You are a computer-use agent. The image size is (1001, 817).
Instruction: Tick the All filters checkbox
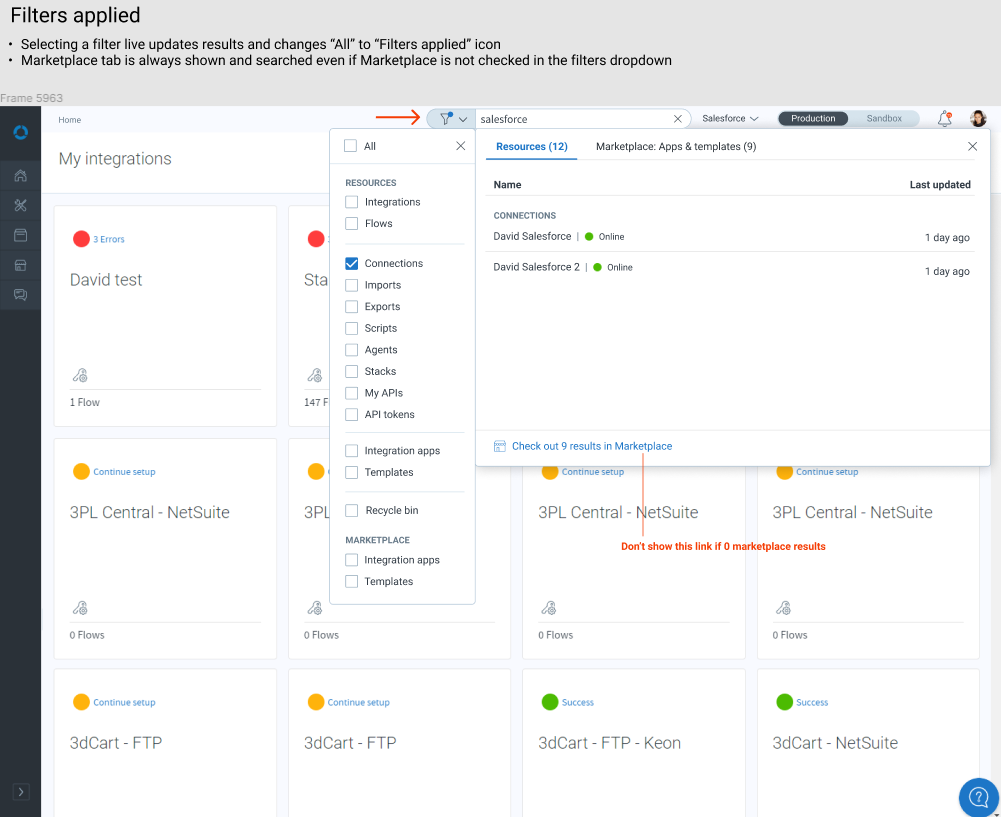click(351, 146)
